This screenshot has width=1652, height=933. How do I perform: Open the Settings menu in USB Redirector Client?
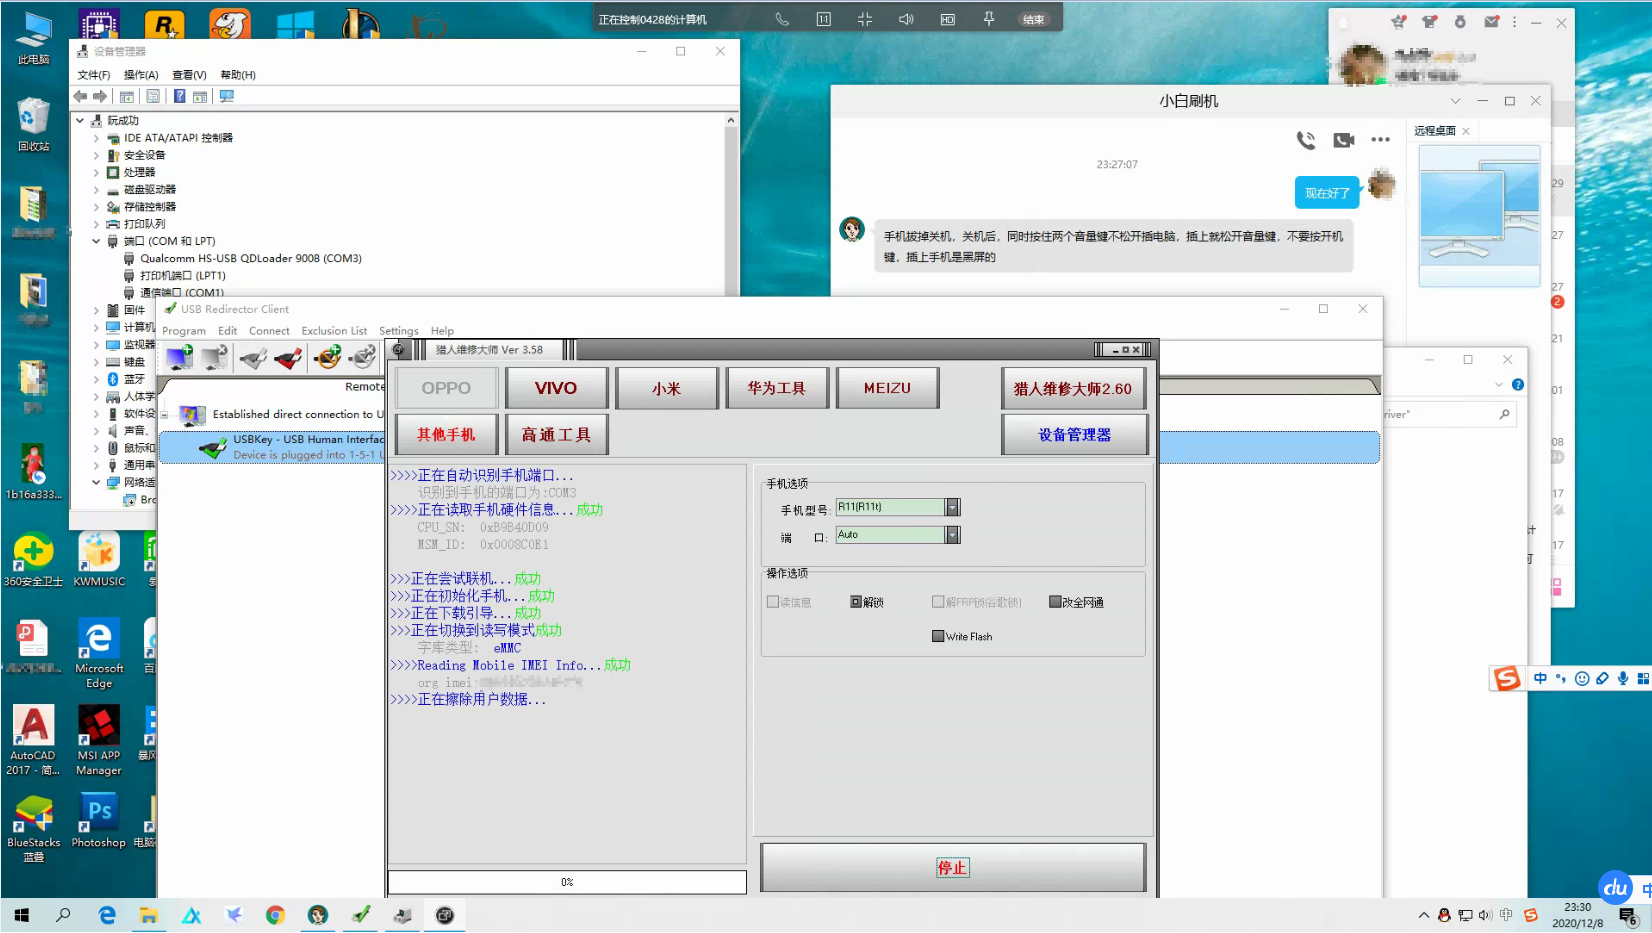(x=398, y=331)
